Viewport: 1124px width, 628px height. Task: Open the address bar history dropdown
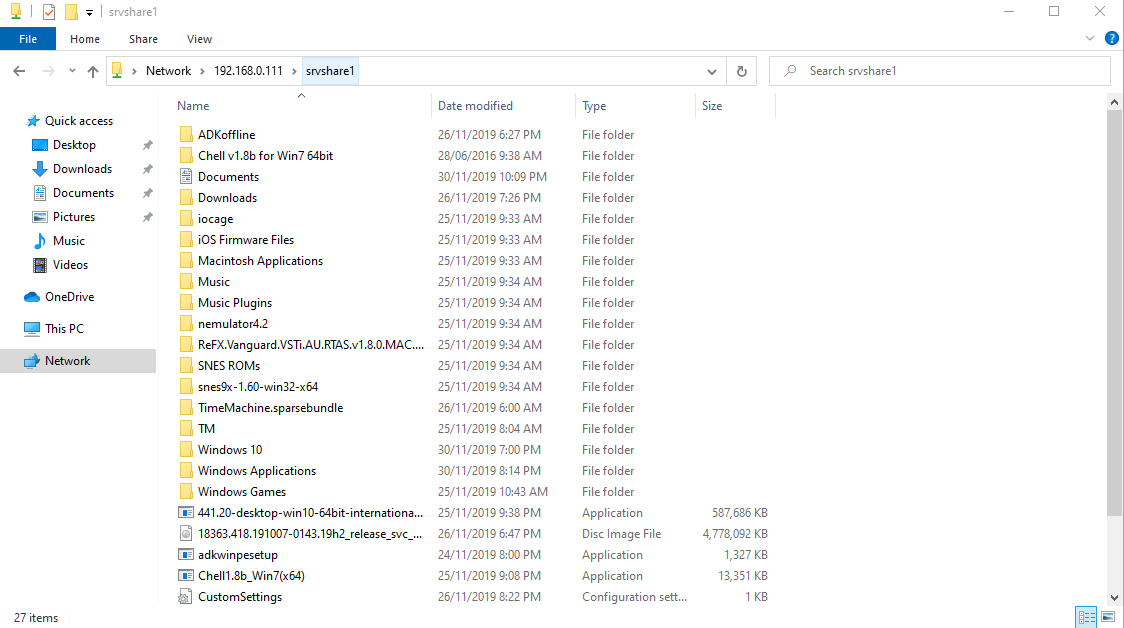[x=712, y=71]
